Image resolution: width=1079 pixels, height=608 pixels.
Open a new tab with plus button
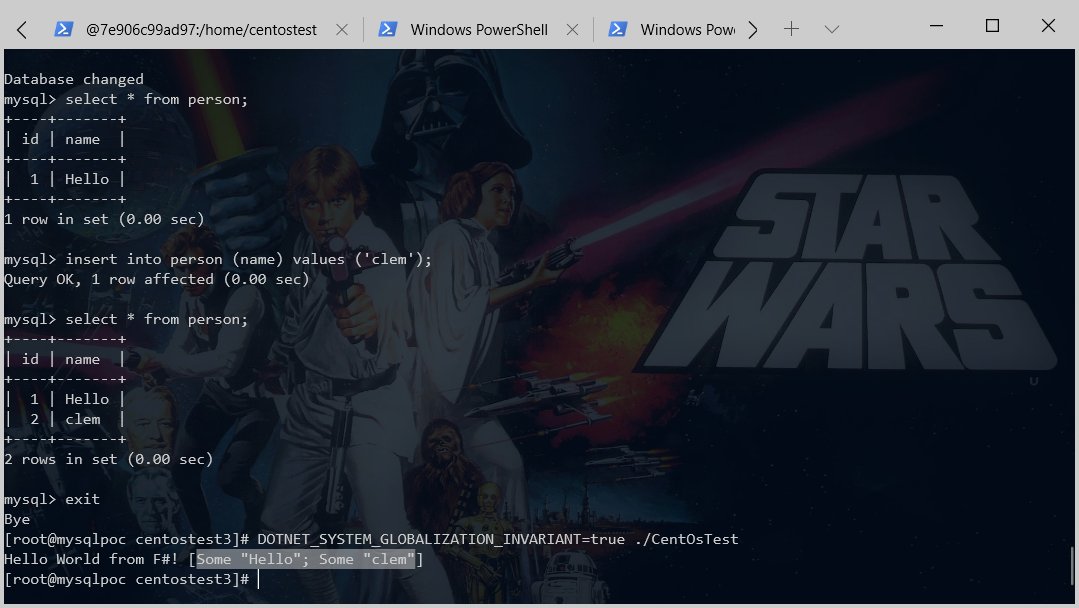(x=791, y=29)
